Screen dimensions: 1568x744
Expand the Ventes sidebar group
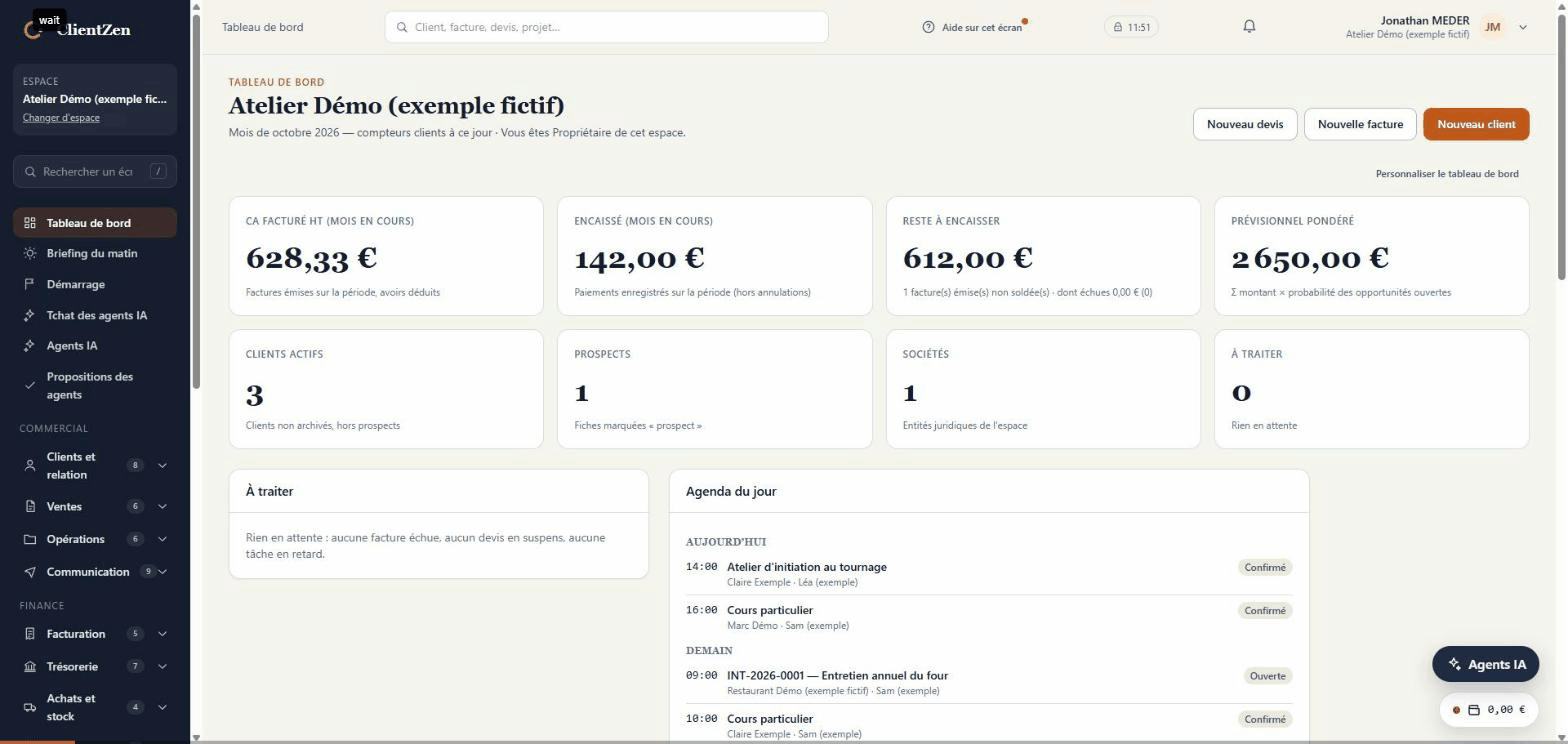[162, 507]
